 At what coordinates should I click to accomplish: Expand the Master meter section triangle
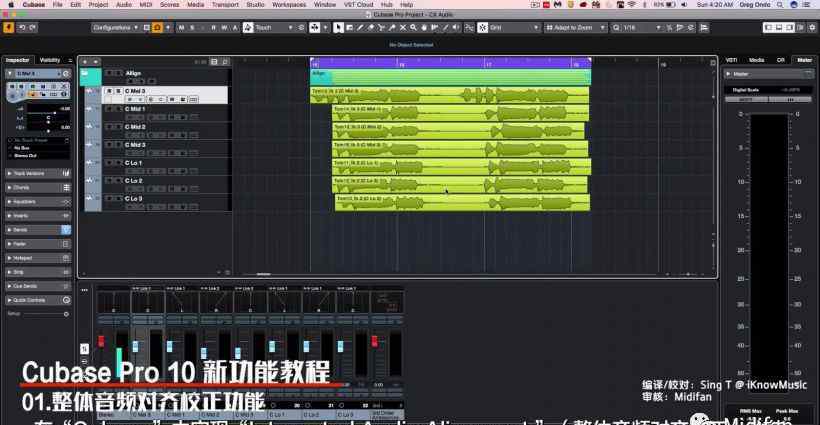728,74
